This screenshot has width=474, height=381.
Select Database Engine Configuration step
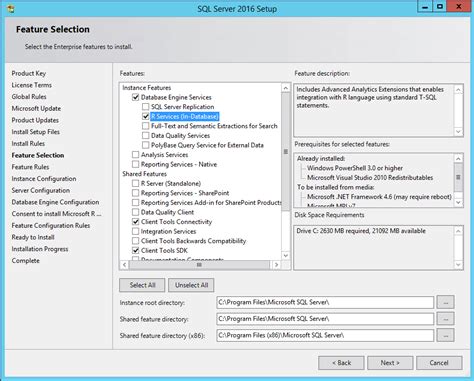tap(55, 202)
